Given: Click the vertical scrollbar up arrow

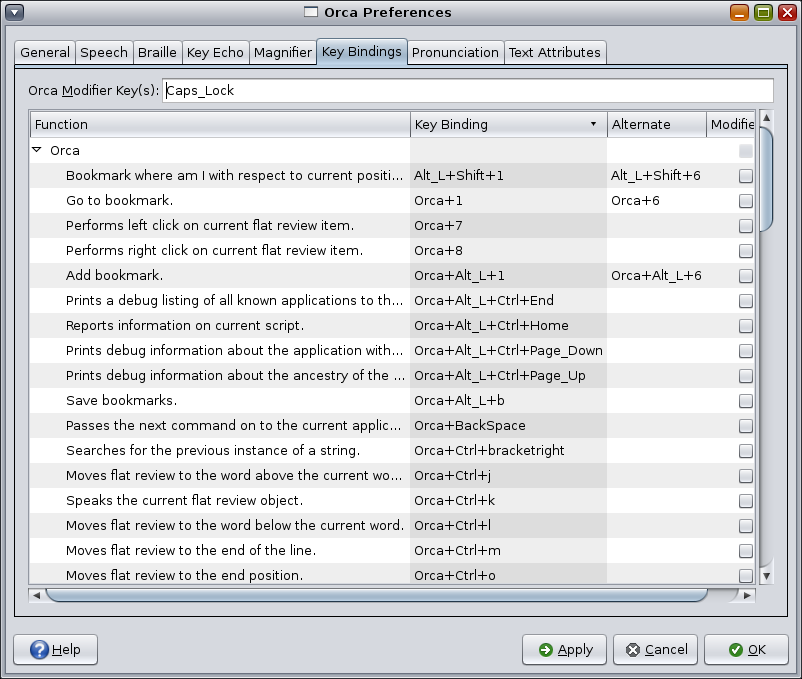Looking at the screenshot, I should pos(766,118).
